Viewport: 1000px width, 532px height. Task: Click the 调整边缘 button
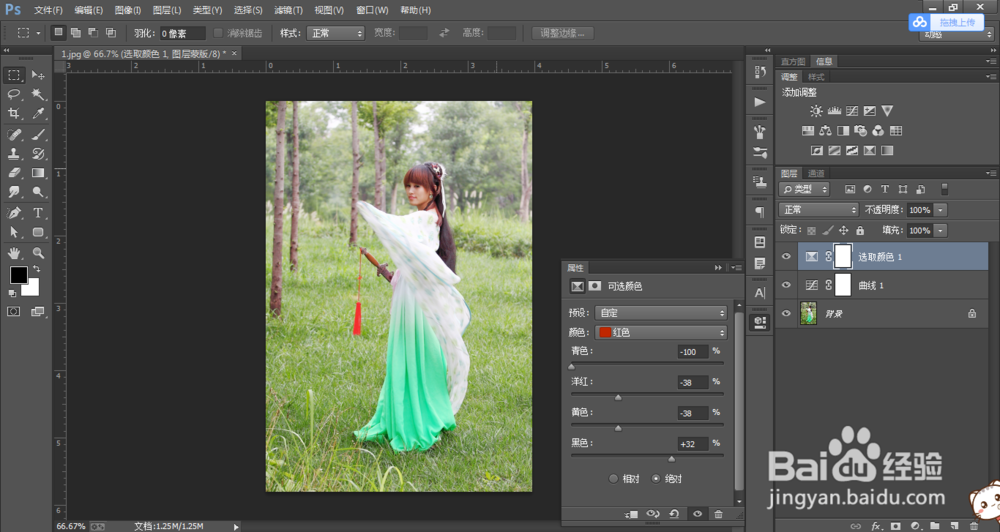pos(562,33)
